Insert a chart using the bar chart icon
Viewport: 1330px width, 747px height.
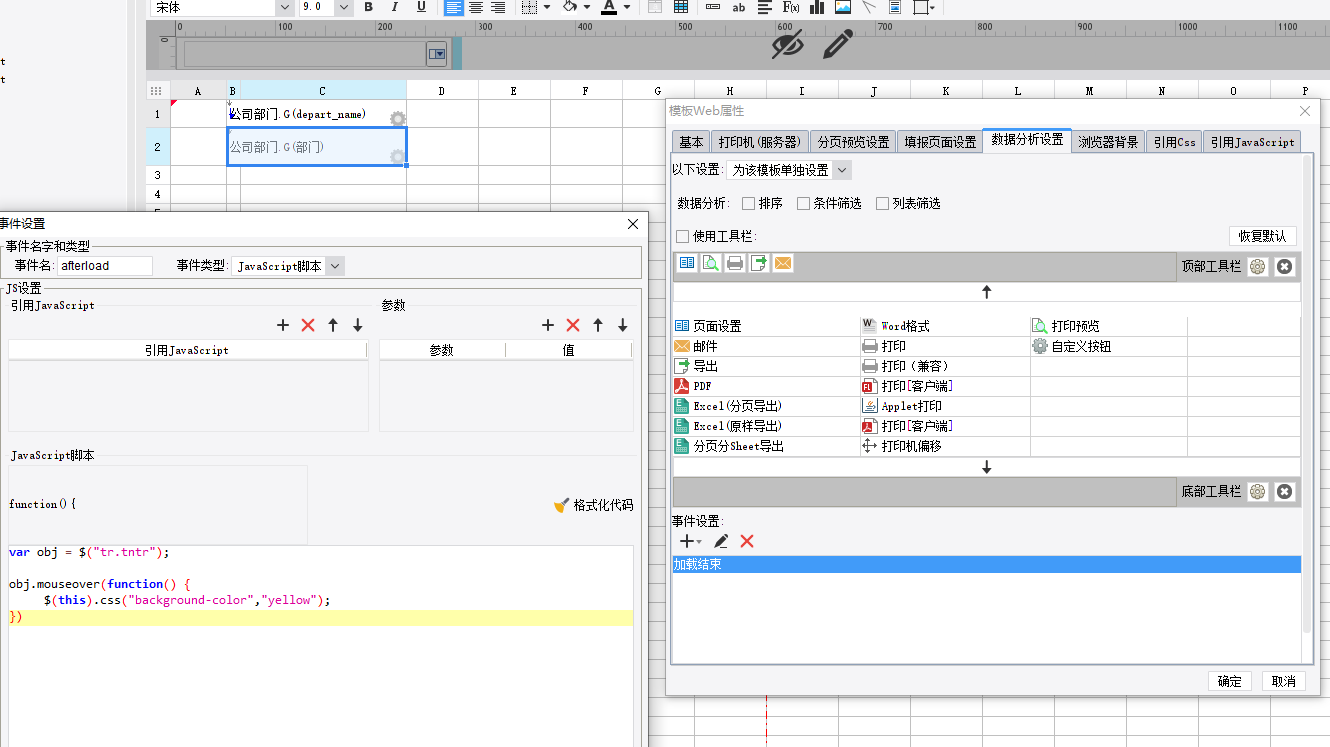click(x=817, y=7)
